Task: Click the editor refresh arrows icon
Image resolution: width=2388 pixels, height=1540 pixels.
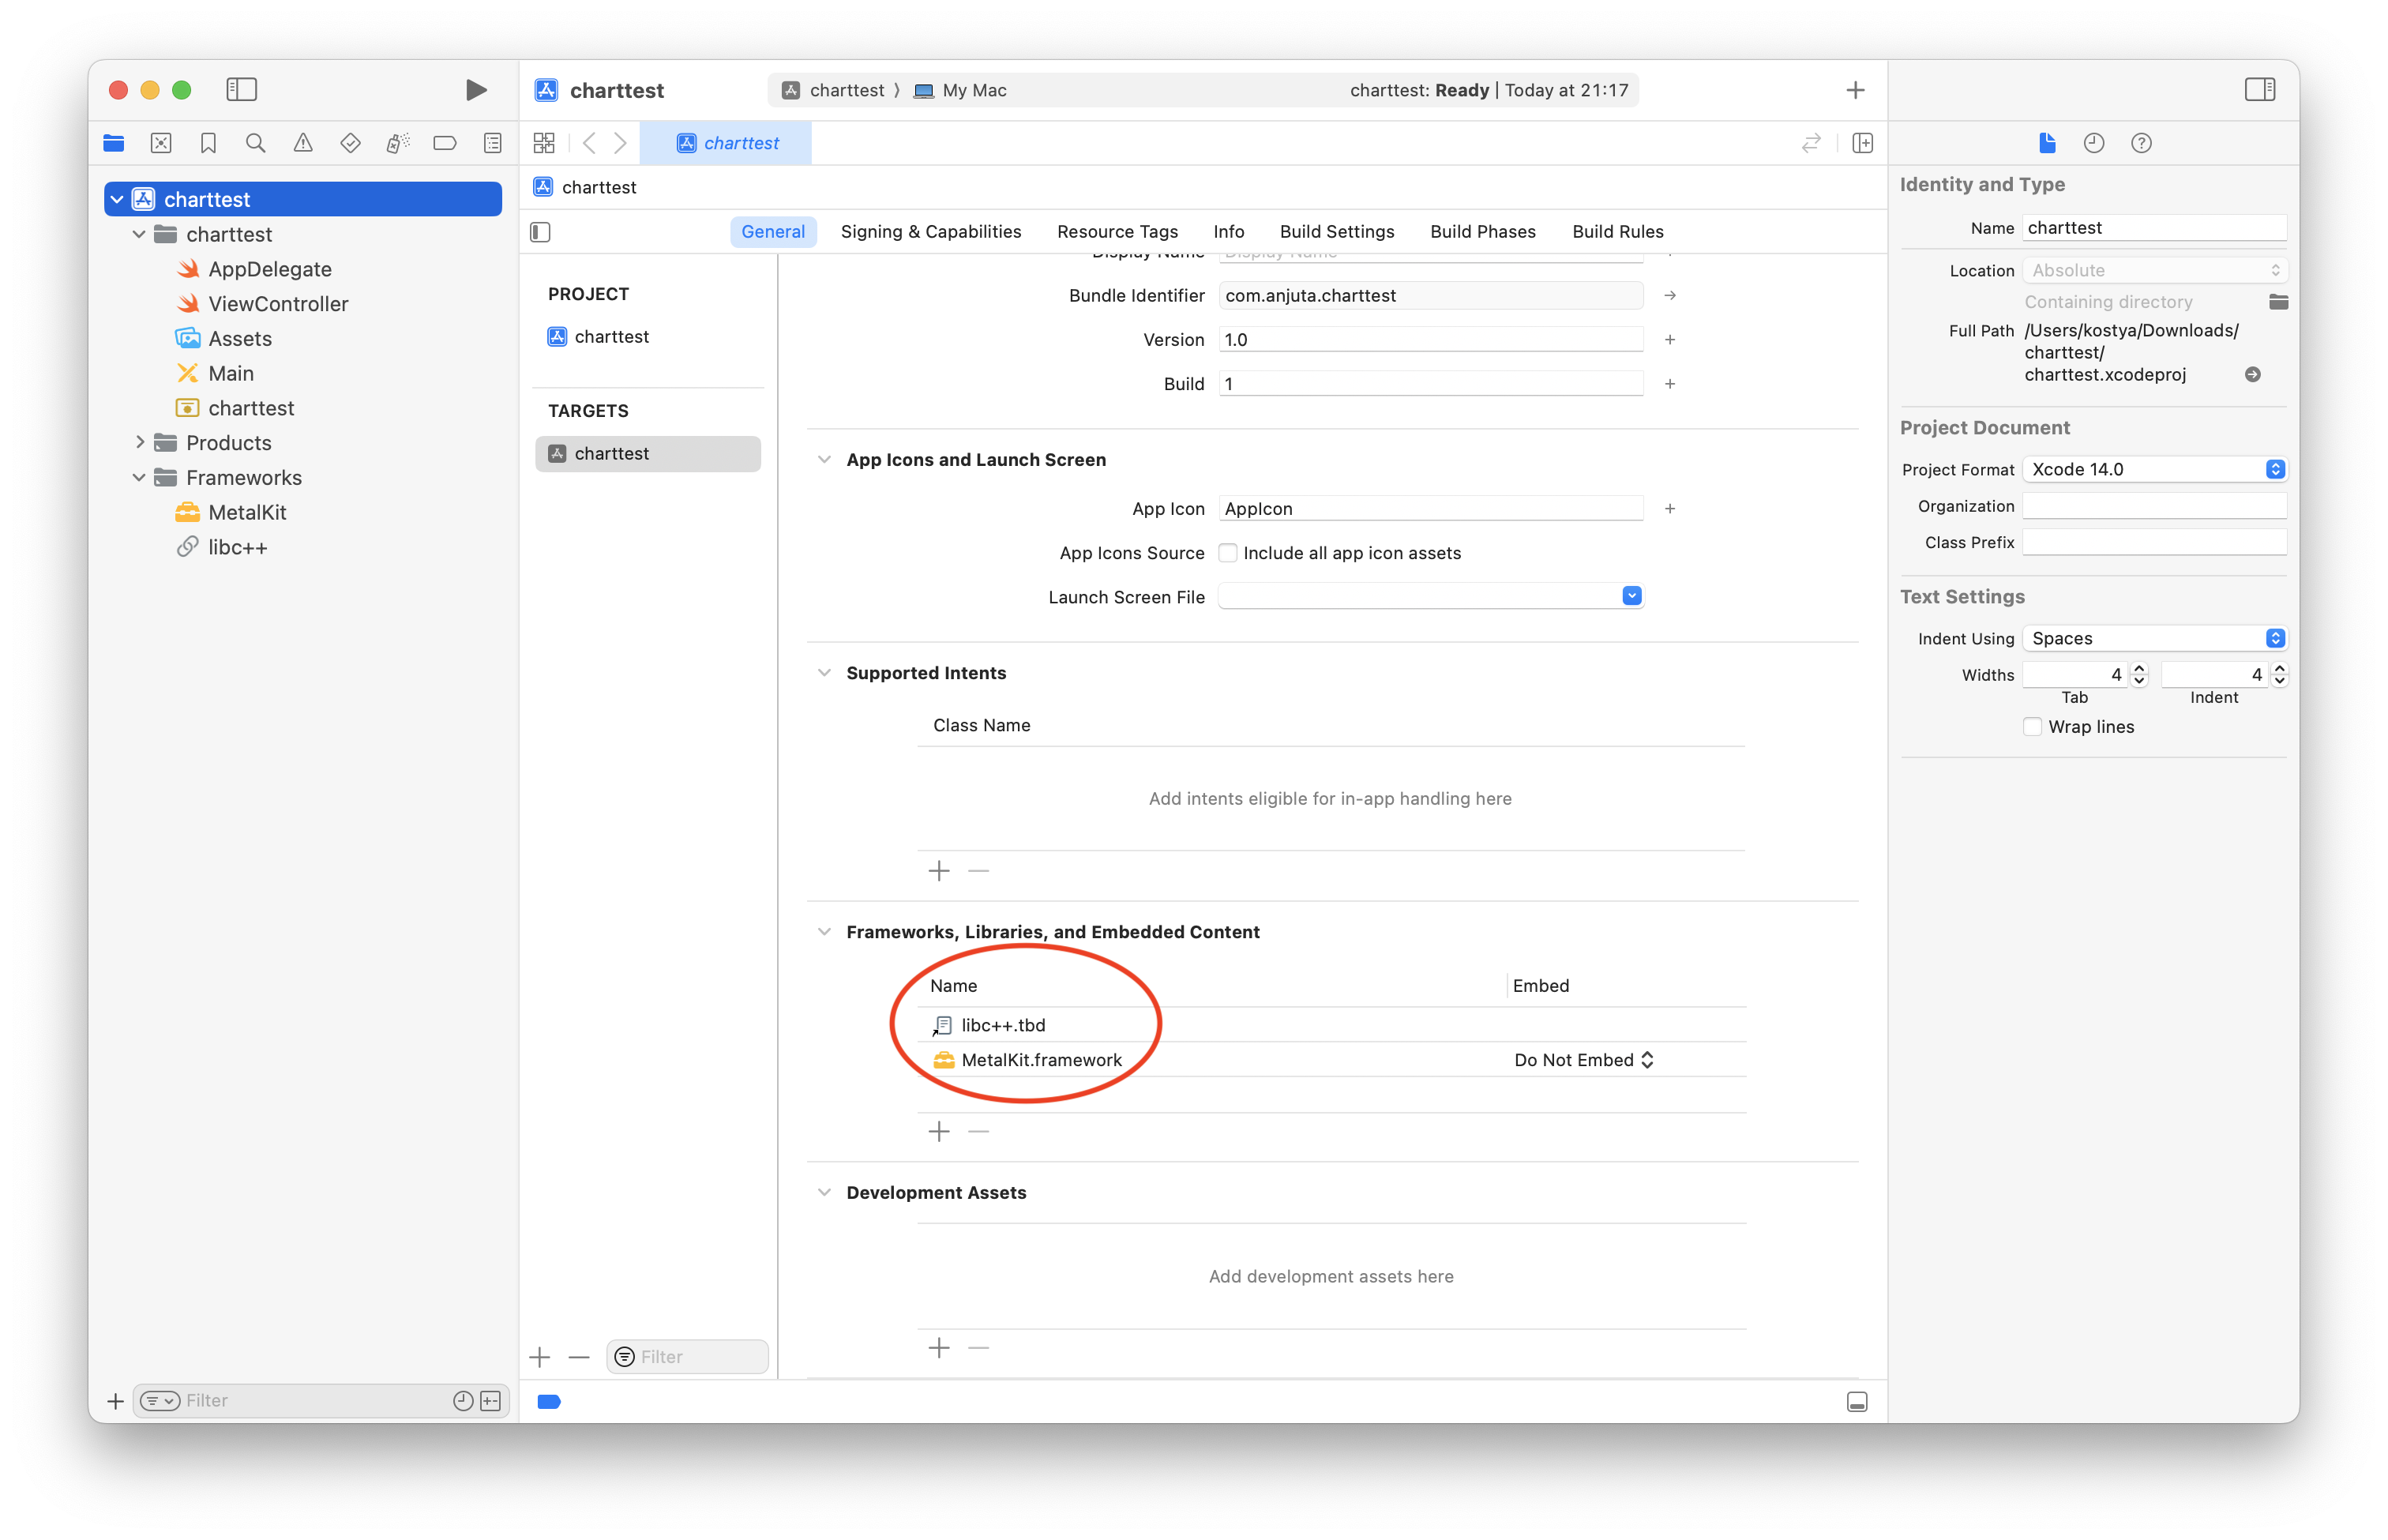Action: click(1812, 143)
